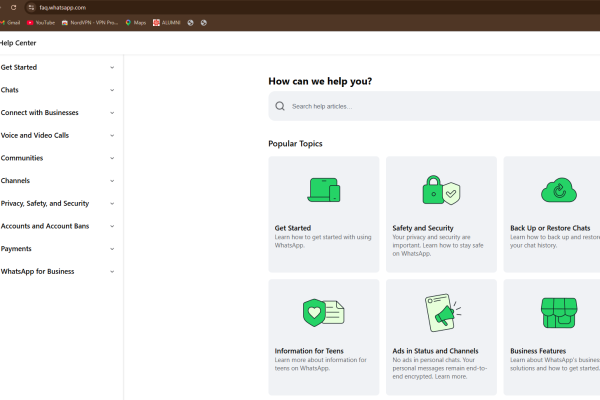Open the Payments sidebar section
This screenshot has height=400, width=600.
point(16,249)
